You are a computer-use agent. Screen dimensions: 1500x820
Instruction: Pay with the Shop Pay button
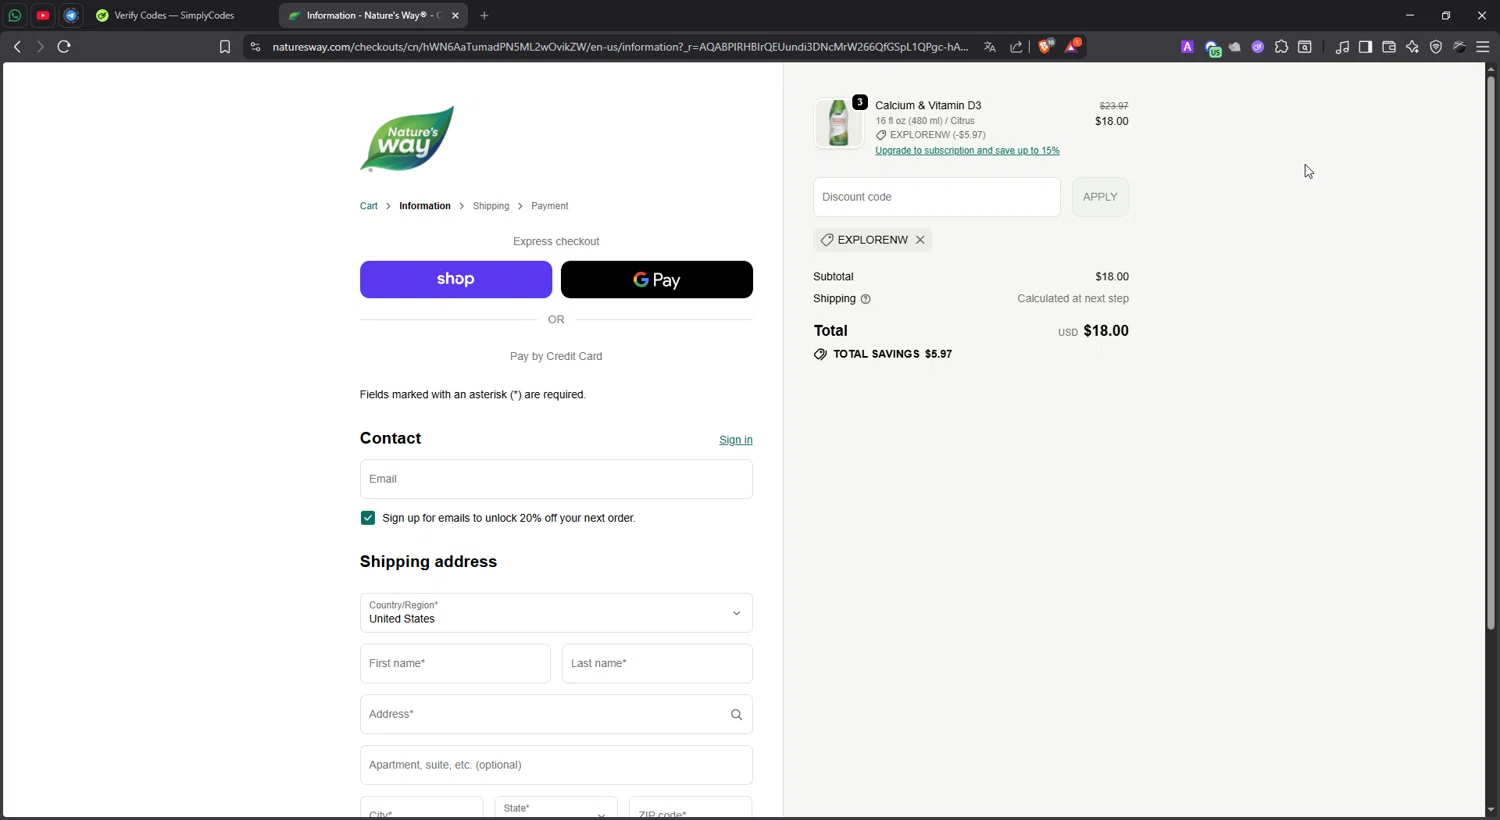click(456, 280)
